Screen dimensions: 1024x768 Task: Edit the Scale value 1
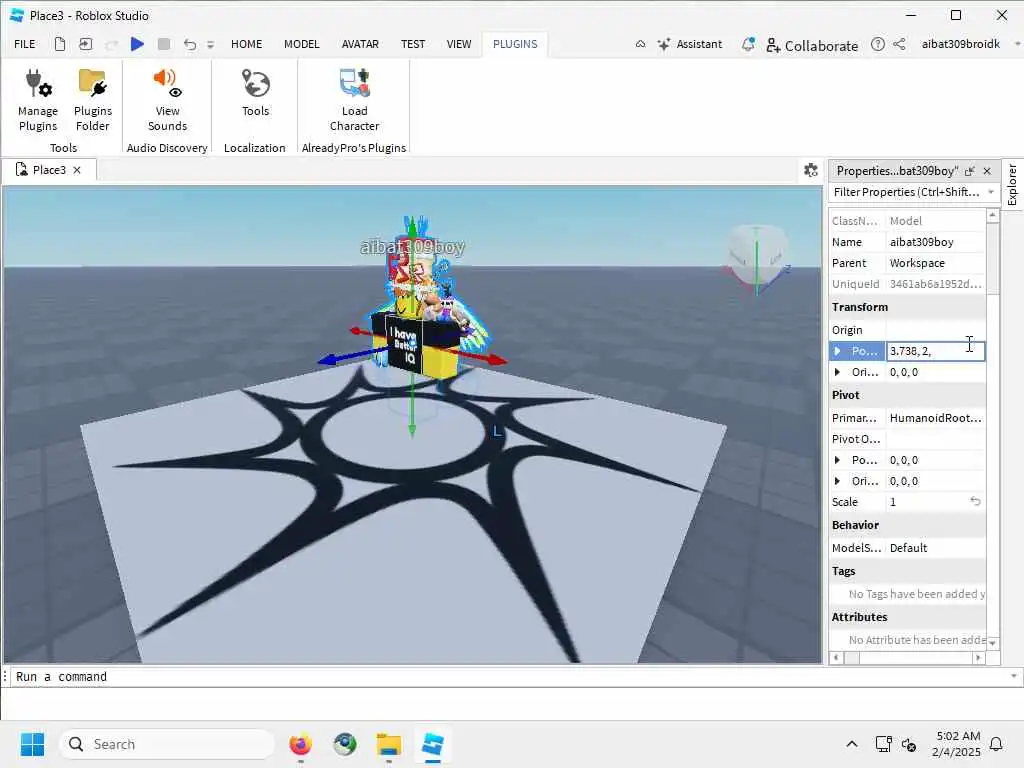(x=926, y=502)
